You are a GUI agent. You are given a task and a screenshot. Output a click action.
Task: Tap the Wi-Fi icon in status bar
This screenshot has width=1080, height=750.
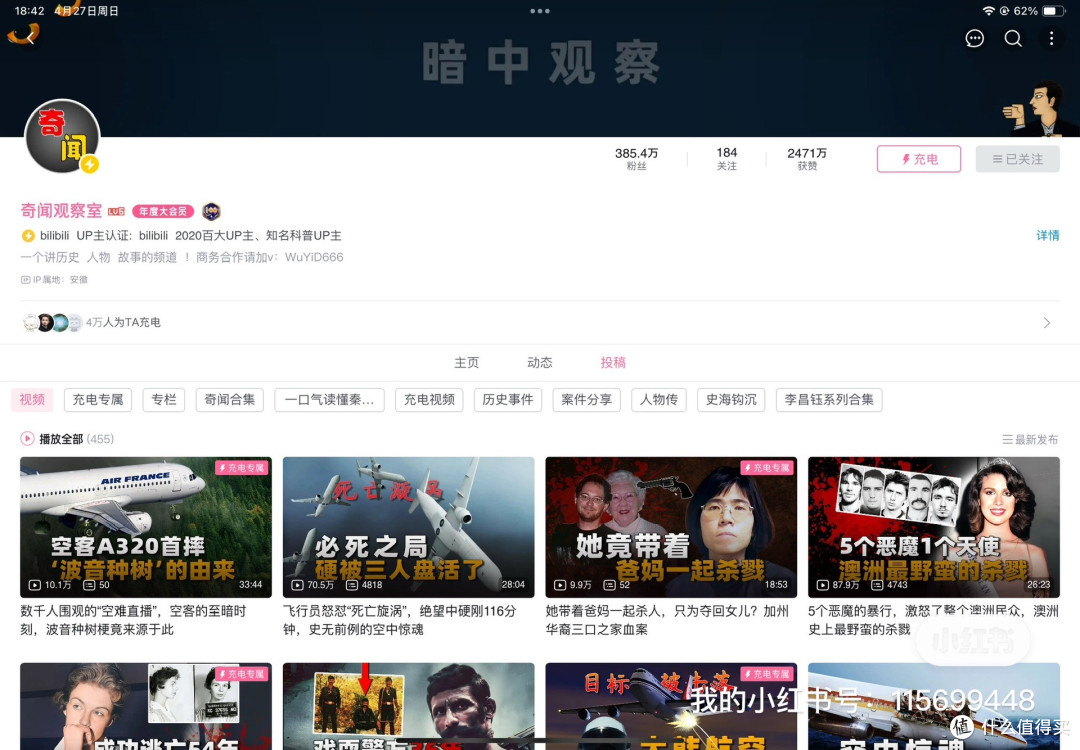pyautogui.click(x=988, y=11)
